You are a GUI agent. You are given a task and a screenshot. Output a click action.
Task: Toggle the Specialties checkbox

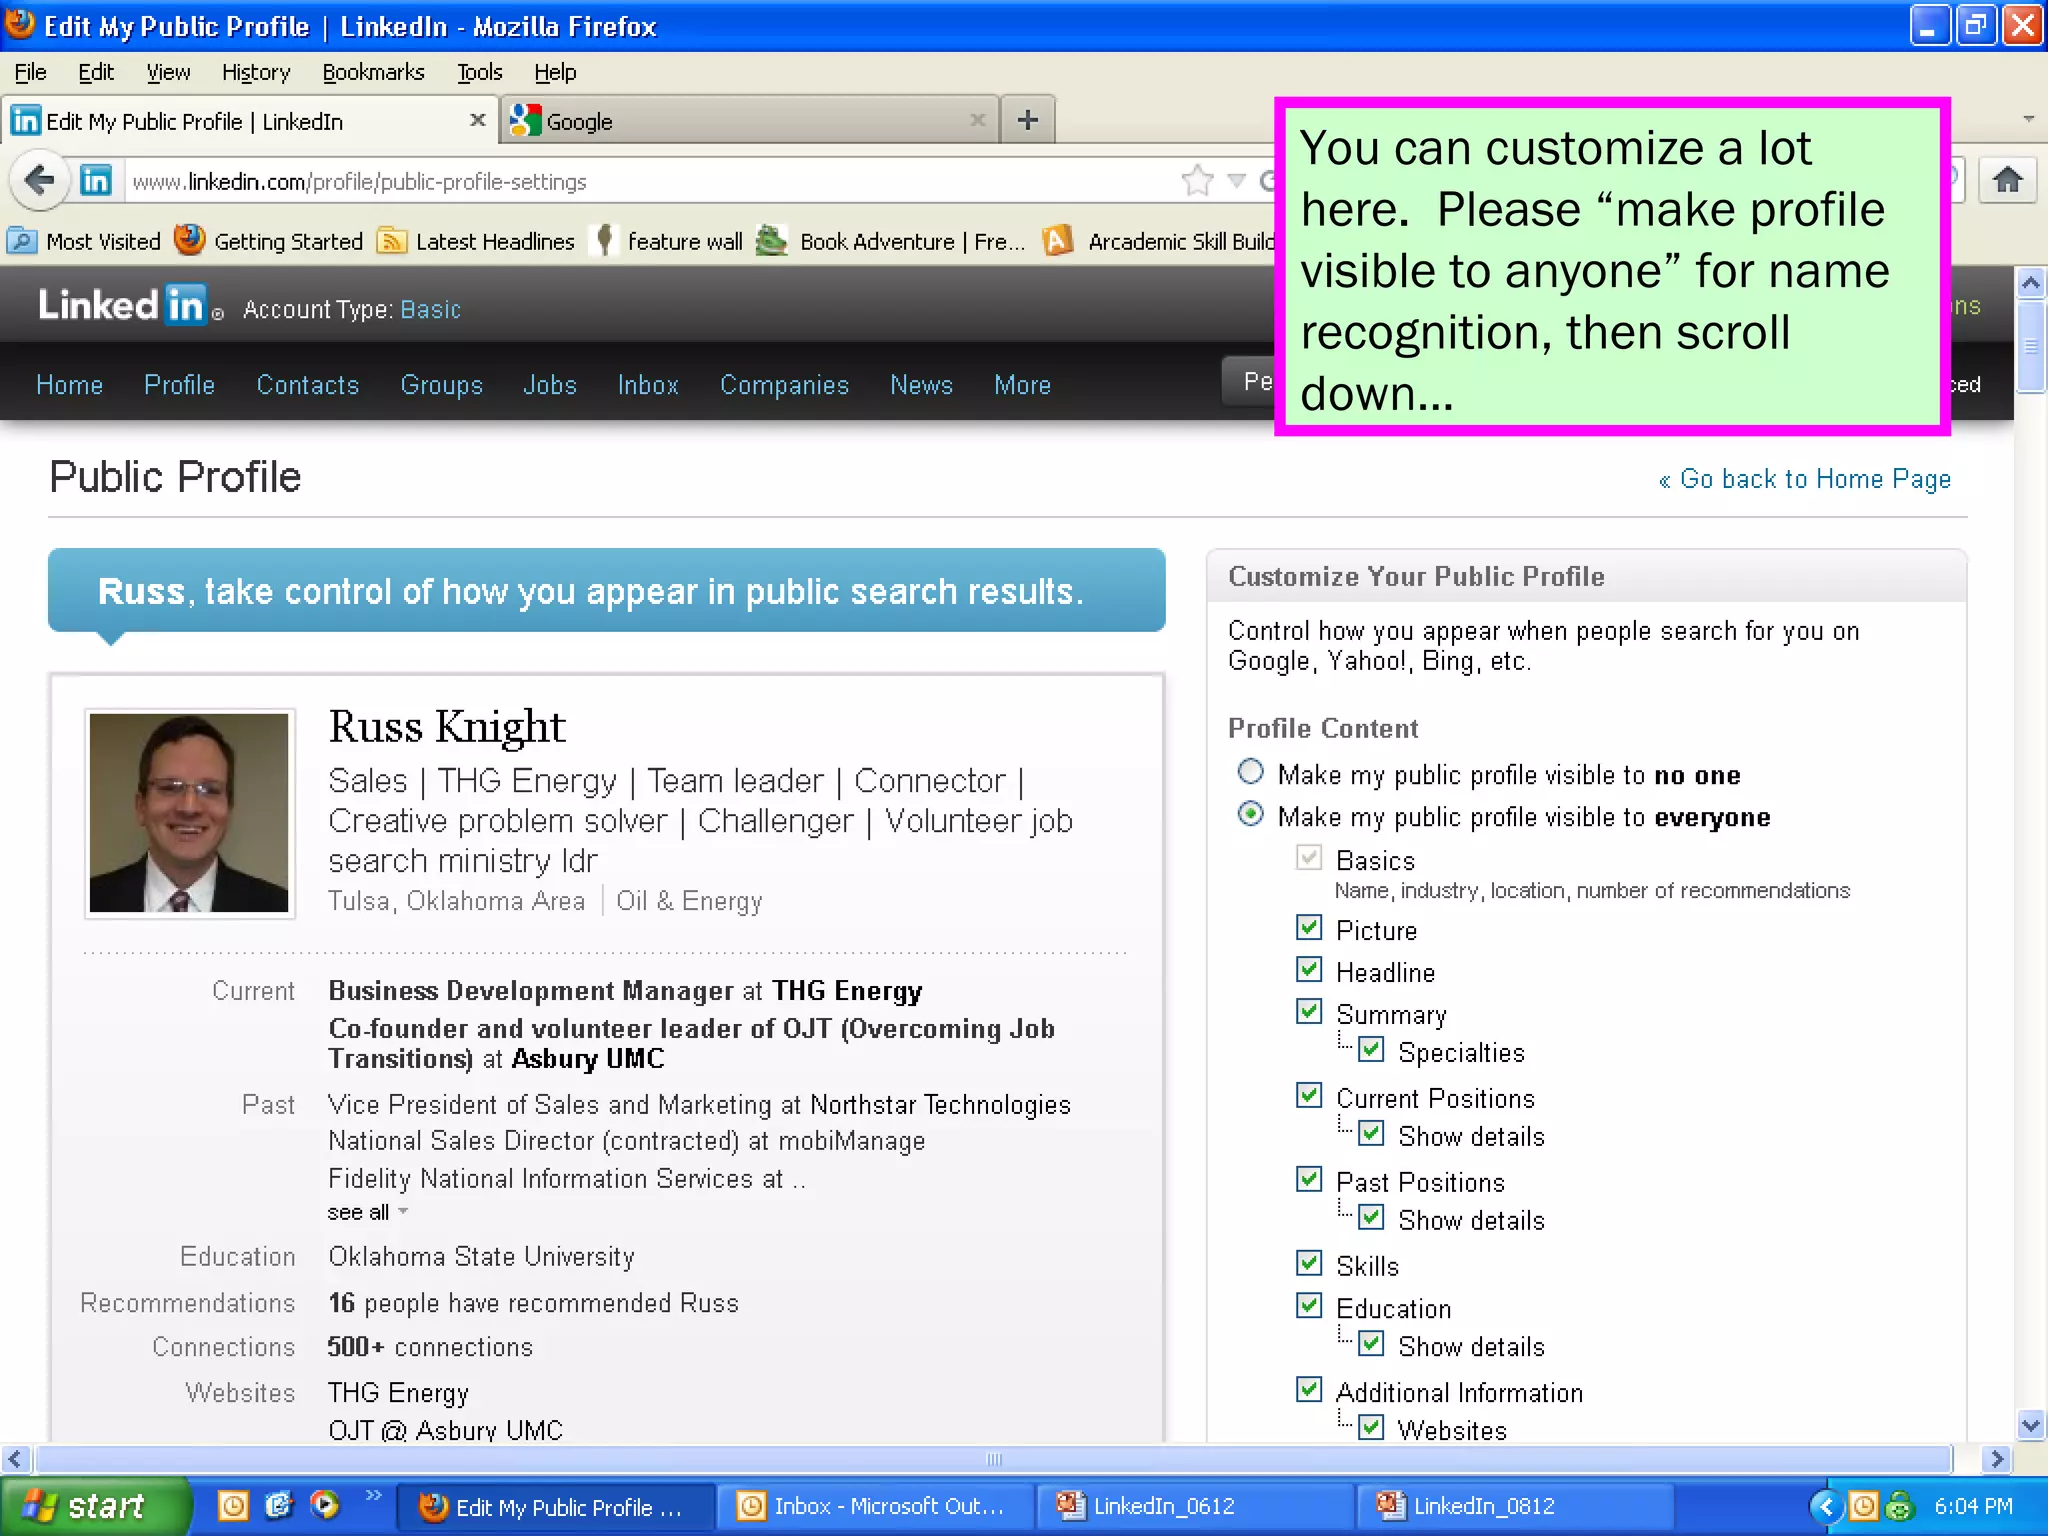pyautogui.click(x=1371, y=1050)
